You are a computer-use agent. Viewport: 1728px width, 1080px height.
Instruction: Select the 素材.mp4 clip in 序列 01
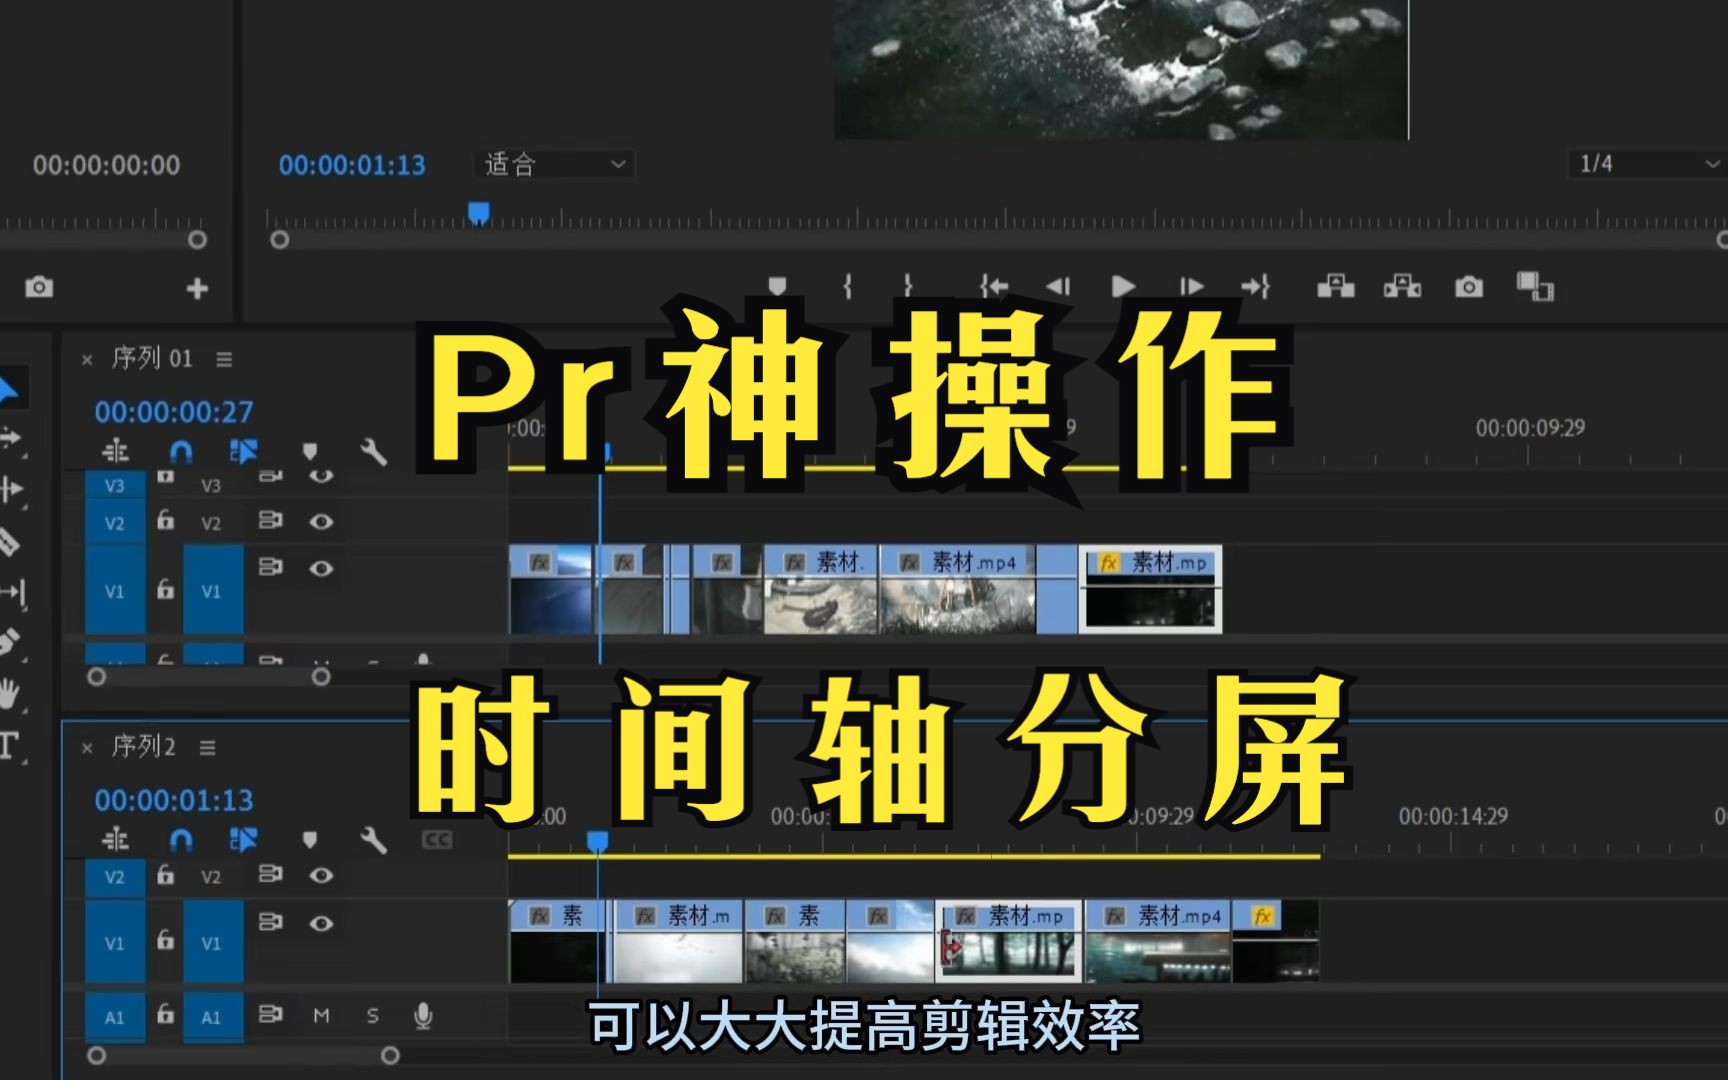(957, 589)
